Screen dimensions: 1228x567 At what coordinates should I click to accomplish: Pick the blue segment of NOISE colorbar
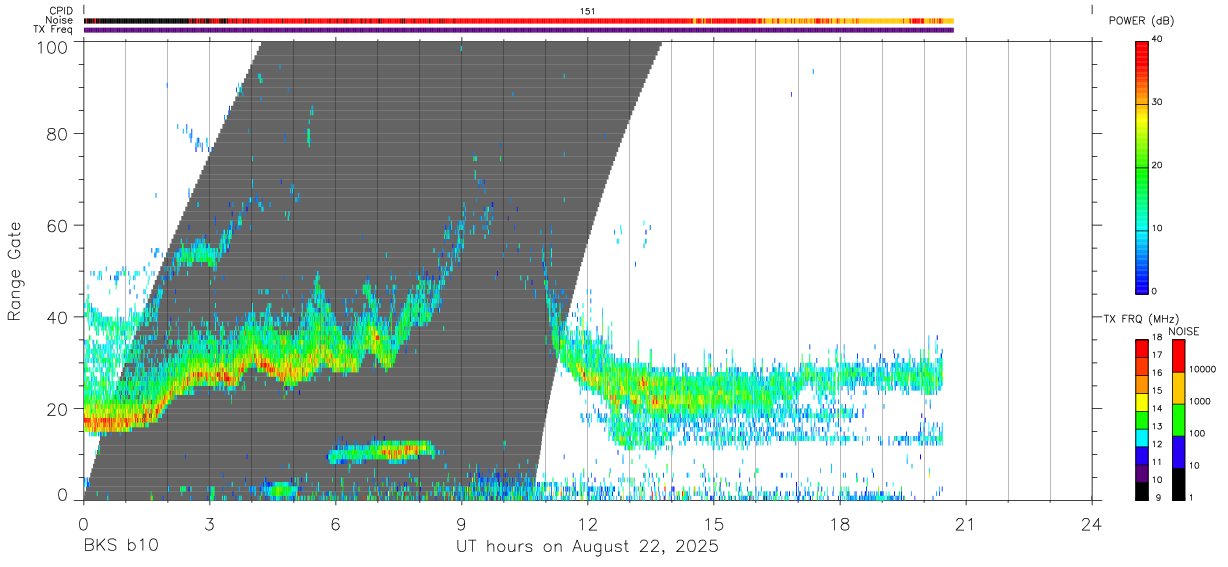[x=1177, y=451]
